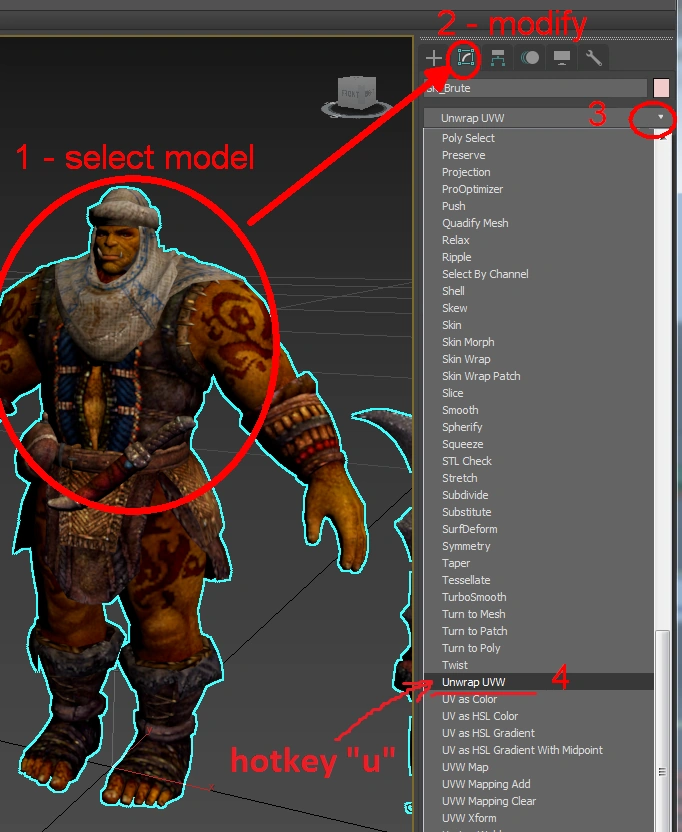Image resolution: width=682 pixels, height=832 pixels.
Task: Open the Create panel plus icon
Action: [434, 58]
